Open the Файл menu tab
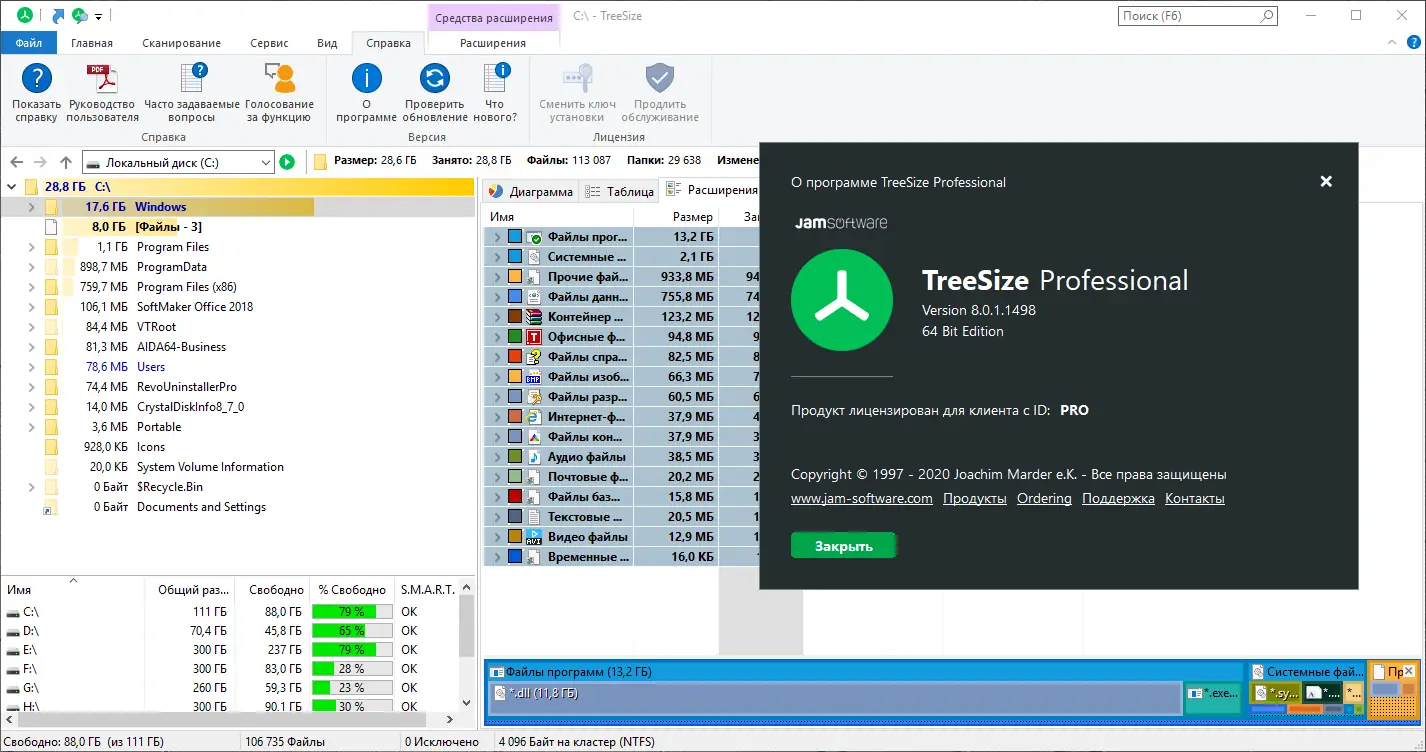1426x752 pixels. (29, 43)
